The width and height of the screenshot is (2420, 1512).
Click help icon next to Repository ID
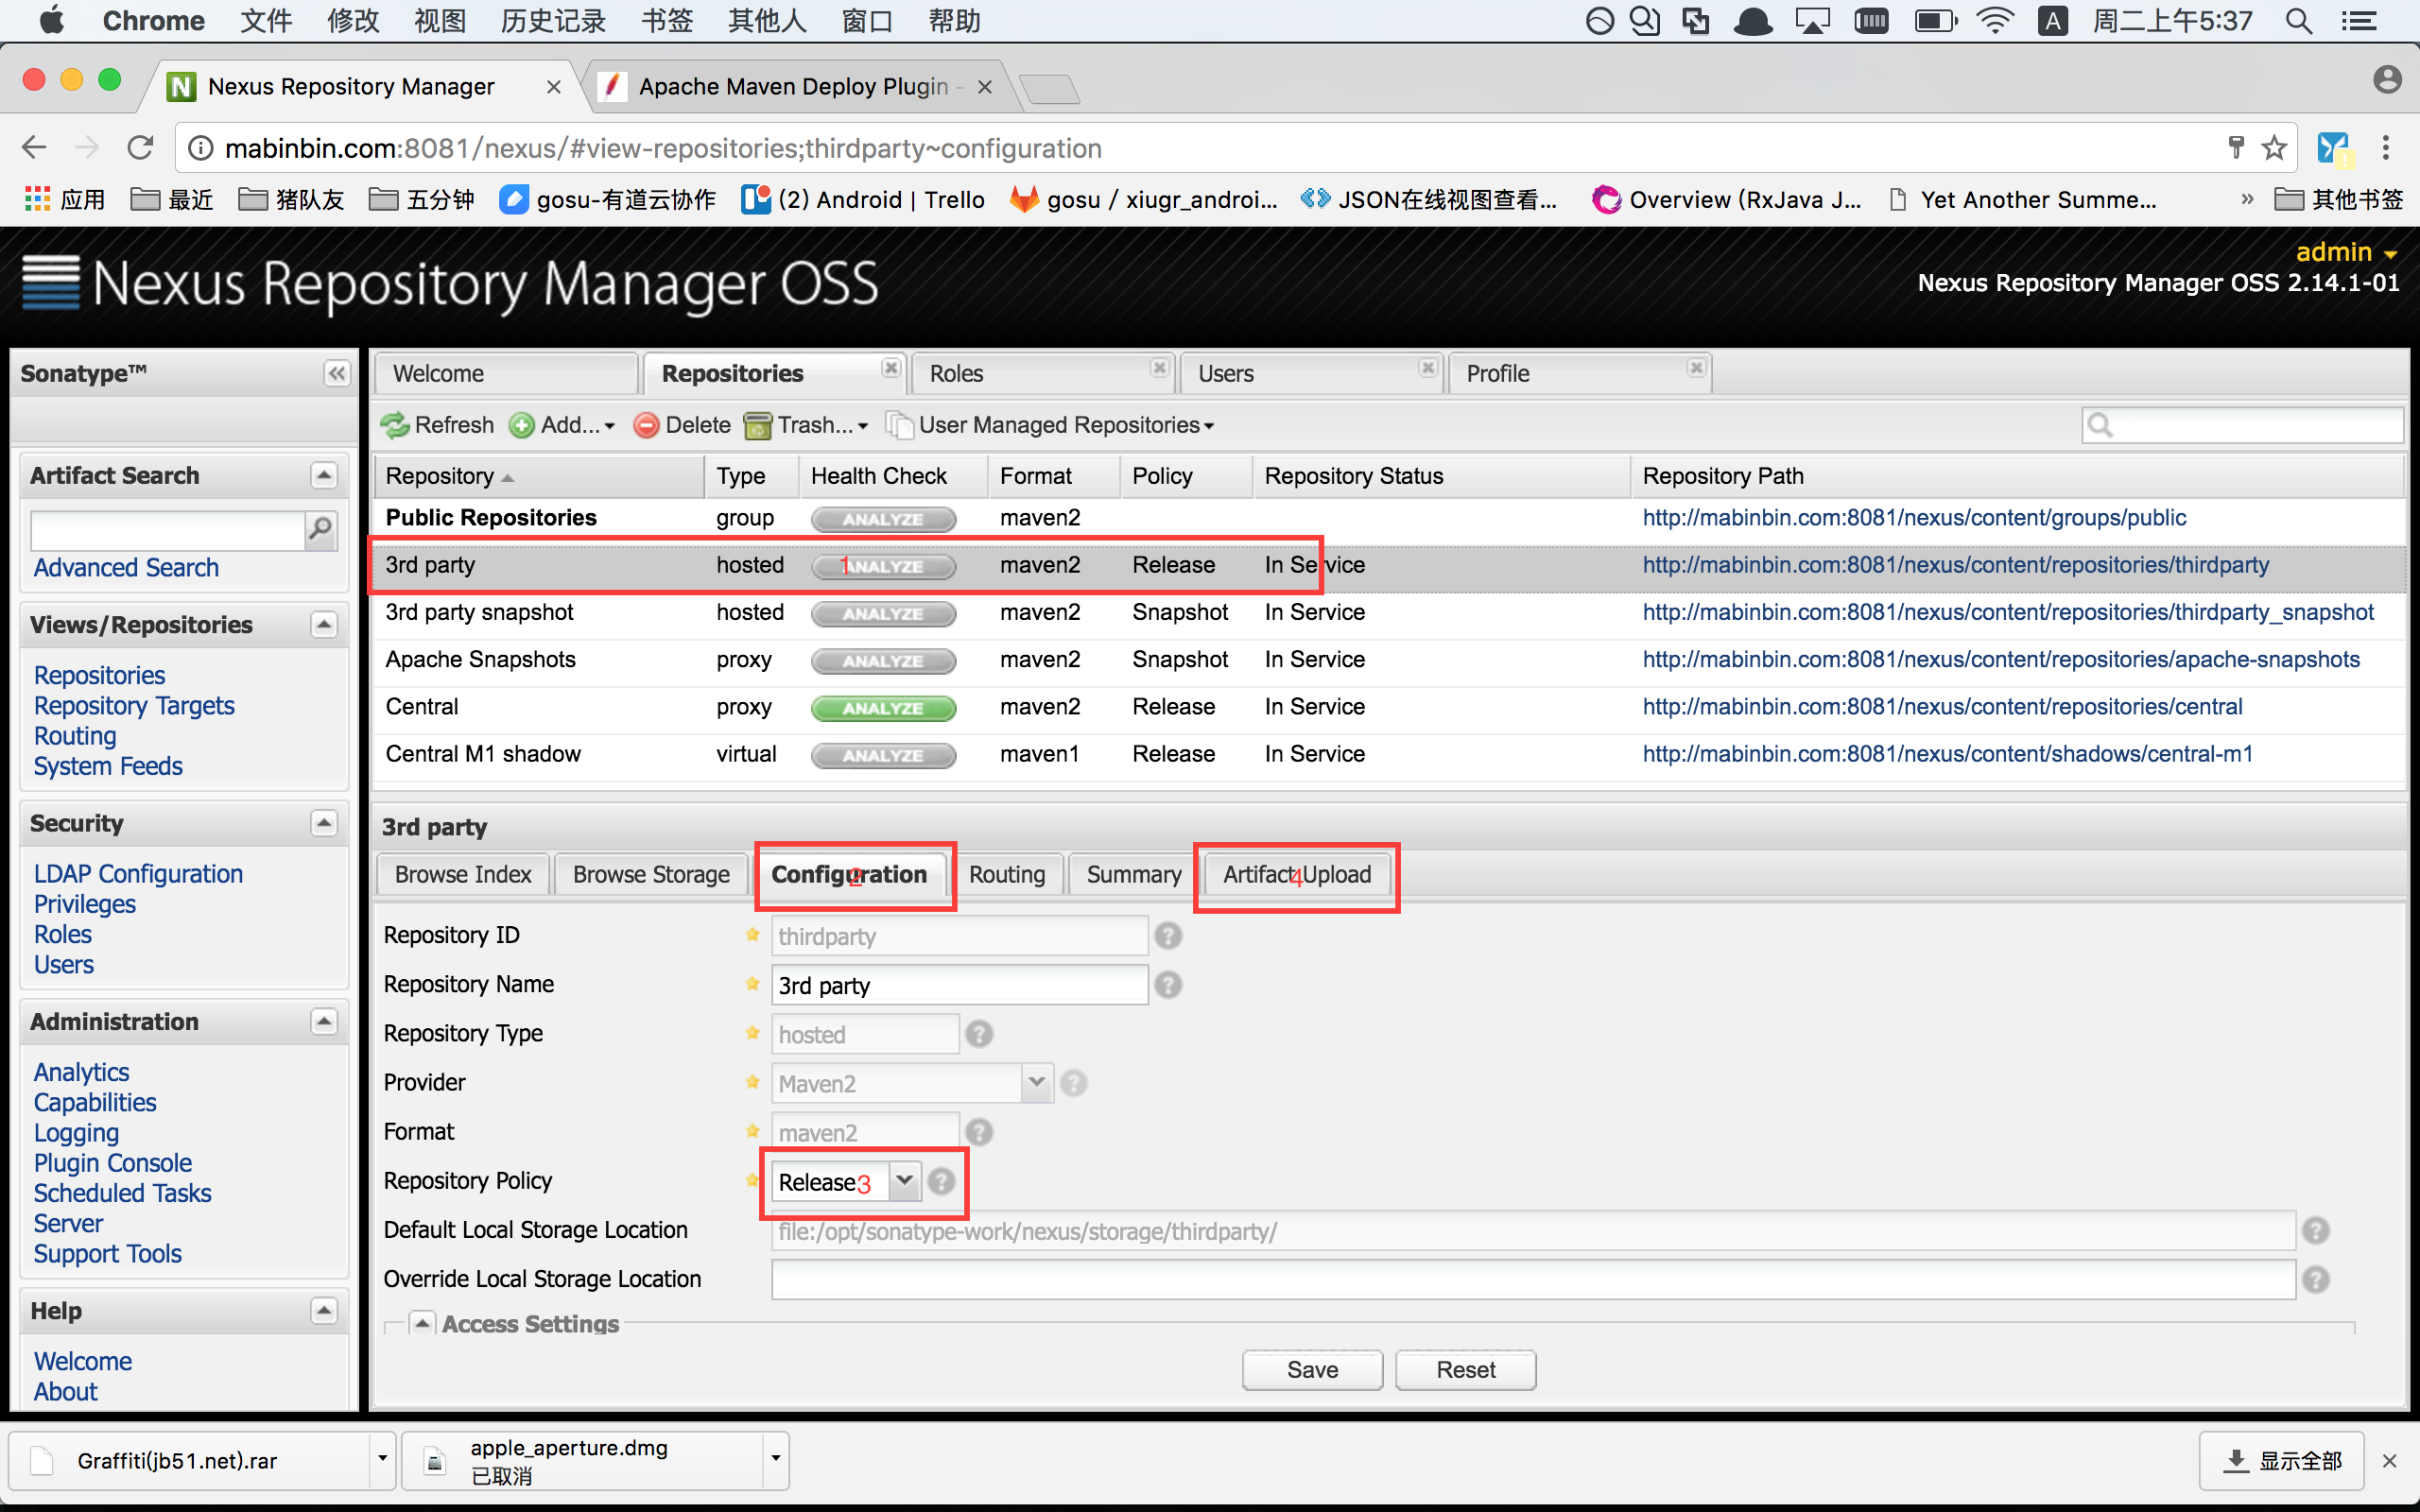point(1167,936)
